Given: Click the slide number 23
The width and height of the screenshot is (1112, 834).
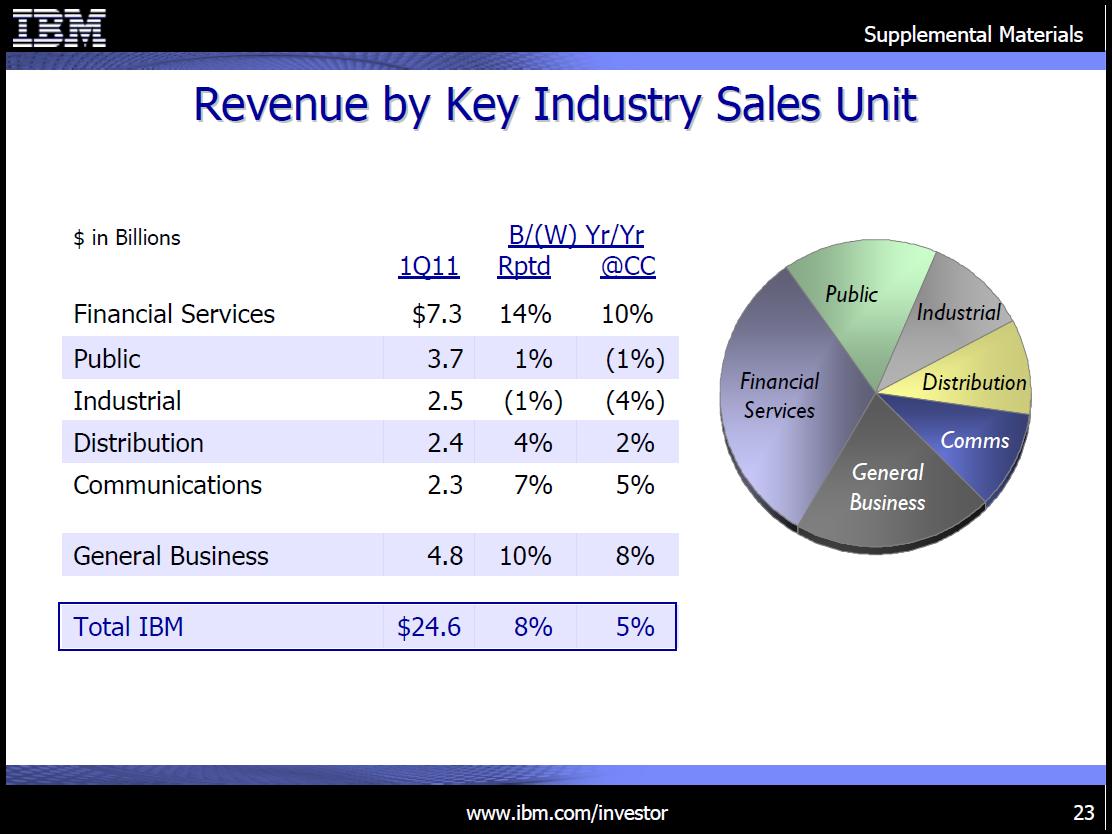Looking at the screenshot, I should (x=1084, y=812).
